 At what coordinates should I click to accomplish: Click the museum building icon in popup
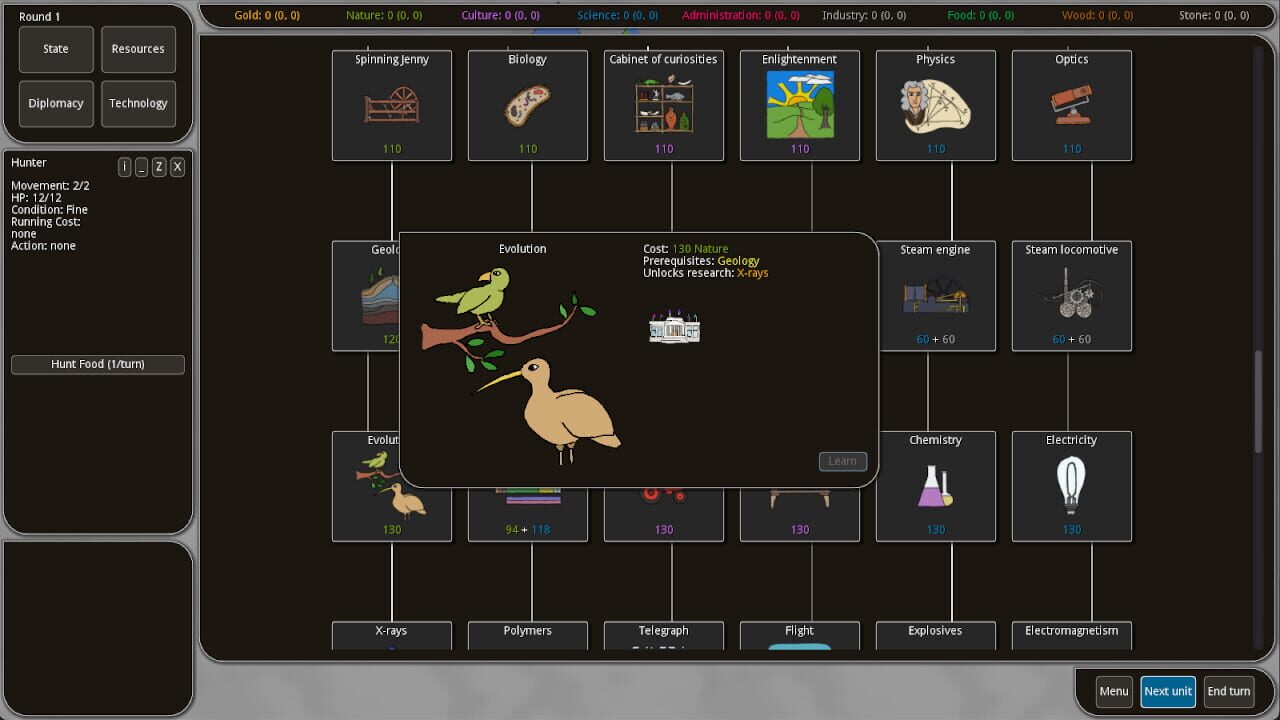click(x=674, y=327)
